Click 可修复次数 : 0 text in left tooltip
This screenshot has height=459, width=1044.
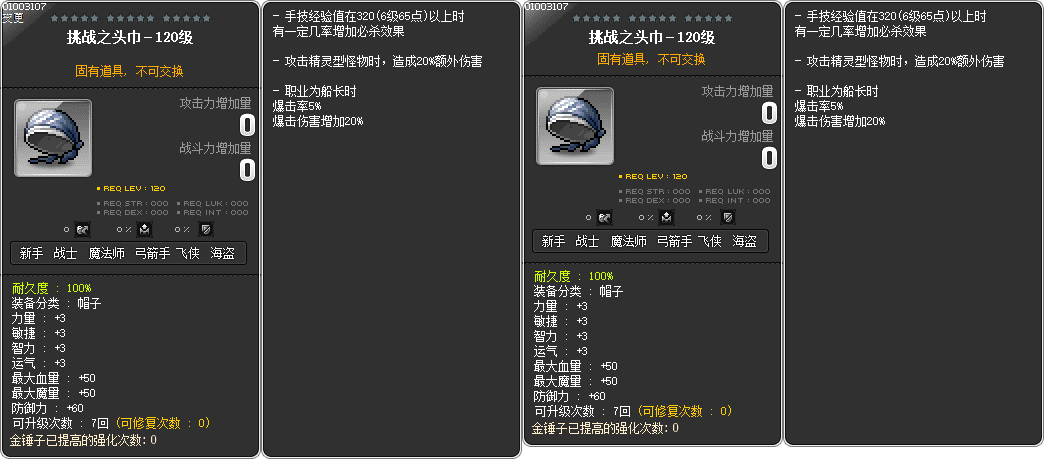163,422
